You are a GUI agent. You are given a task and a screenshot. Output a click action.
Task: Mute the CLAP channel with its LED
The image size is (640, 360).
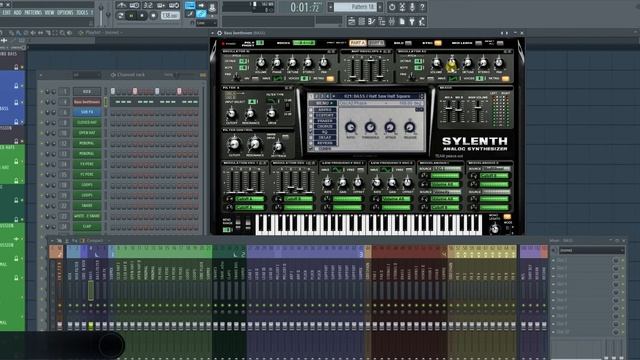tap(42, 226)
